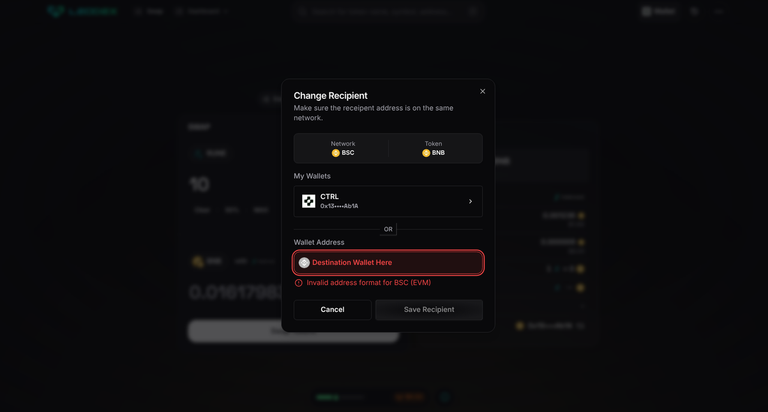This screenshot has height=412, width=768.
Task: Select the CTRL wallet name in My Wallets
Action: tap(329, 196)
